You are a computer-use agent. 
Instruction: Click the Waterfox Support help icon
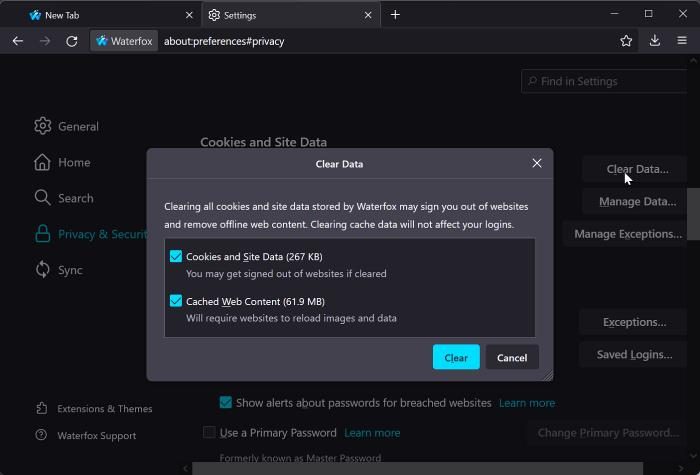41,435
